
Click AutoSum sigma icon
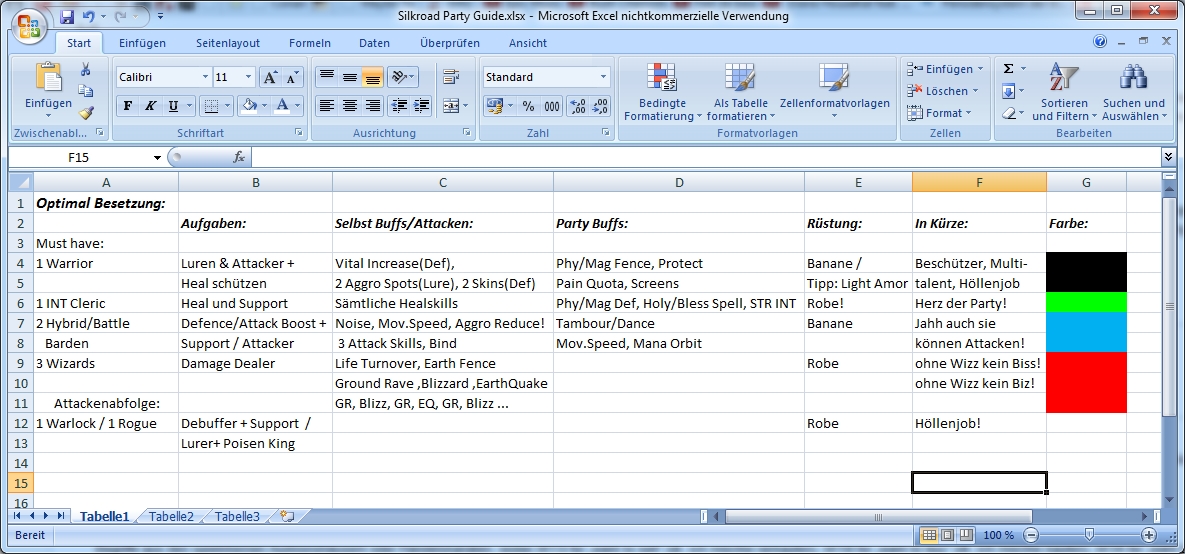tap(1008, 69)
